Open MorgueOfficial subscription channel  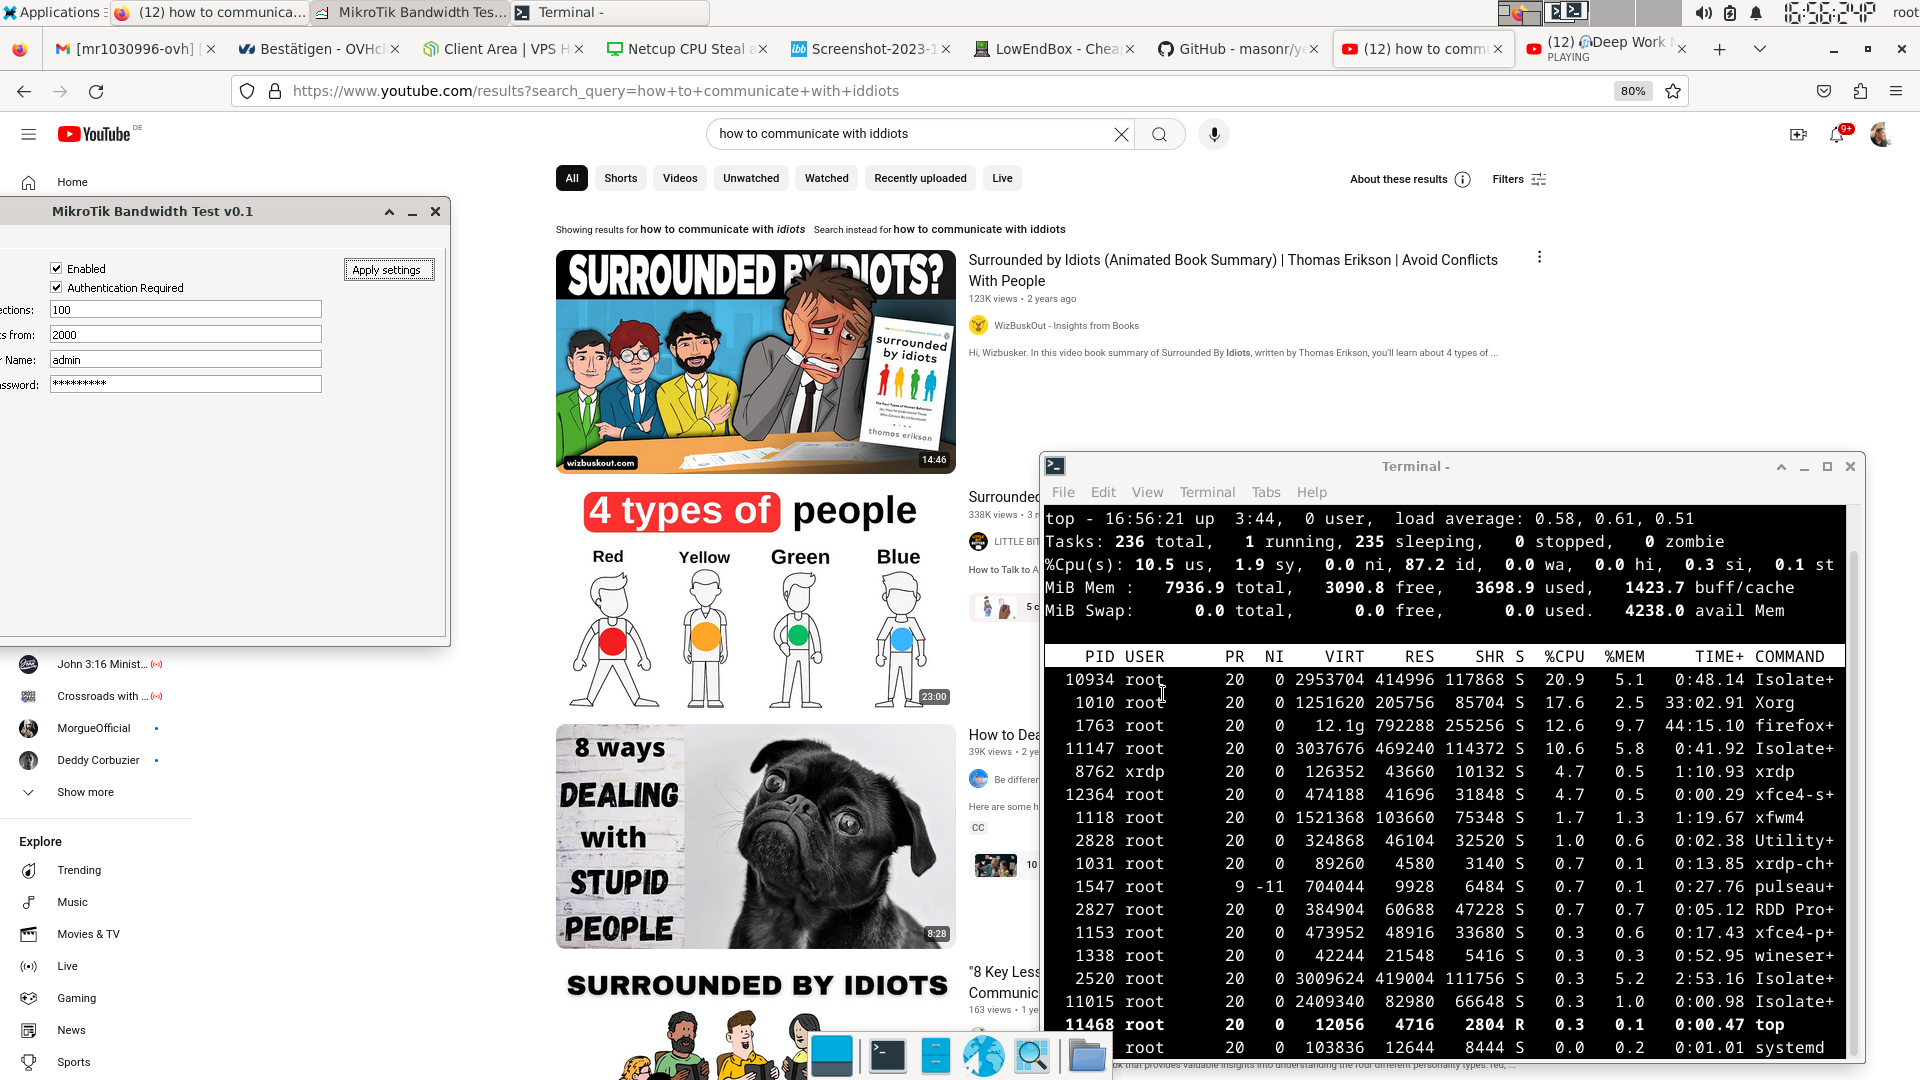tap(94, 728)
